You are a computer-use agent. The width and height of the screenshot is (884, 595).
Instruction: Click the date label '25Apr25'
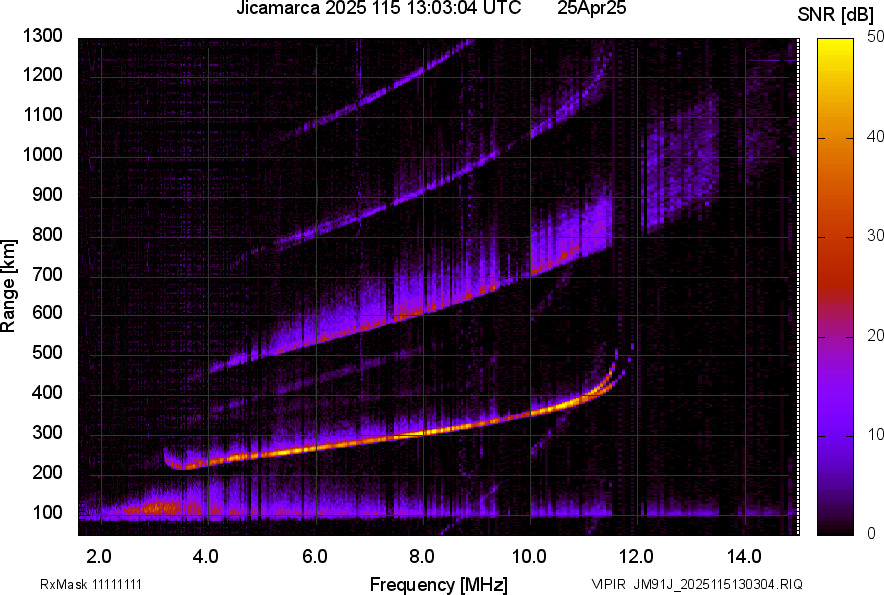(591, 8)
